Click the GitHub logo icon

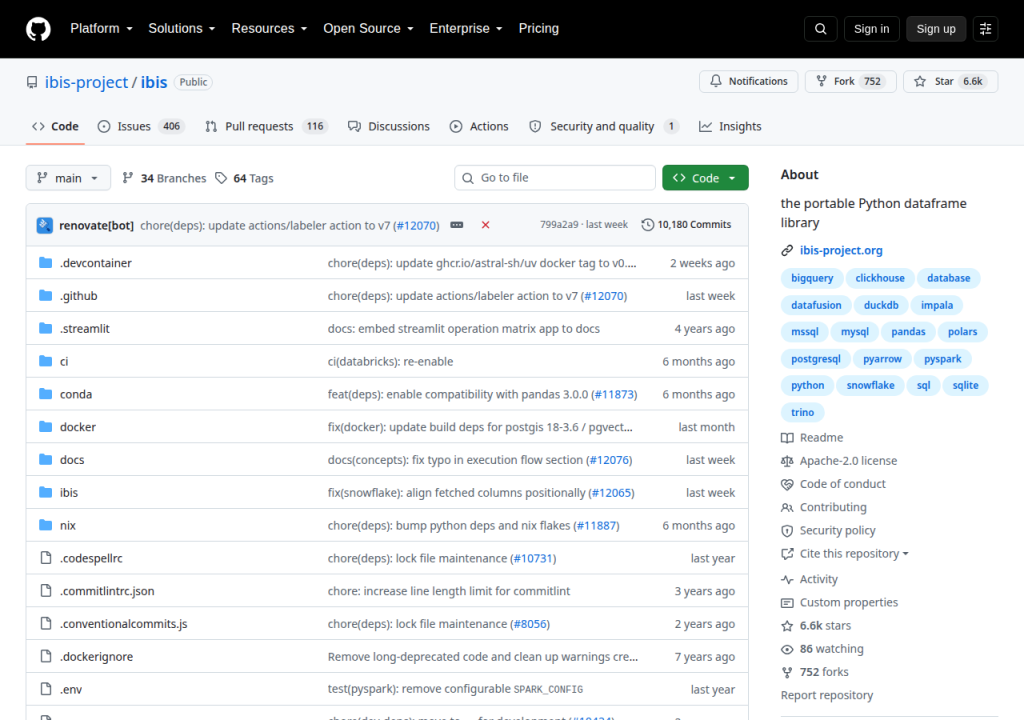(x=38, y=29)
